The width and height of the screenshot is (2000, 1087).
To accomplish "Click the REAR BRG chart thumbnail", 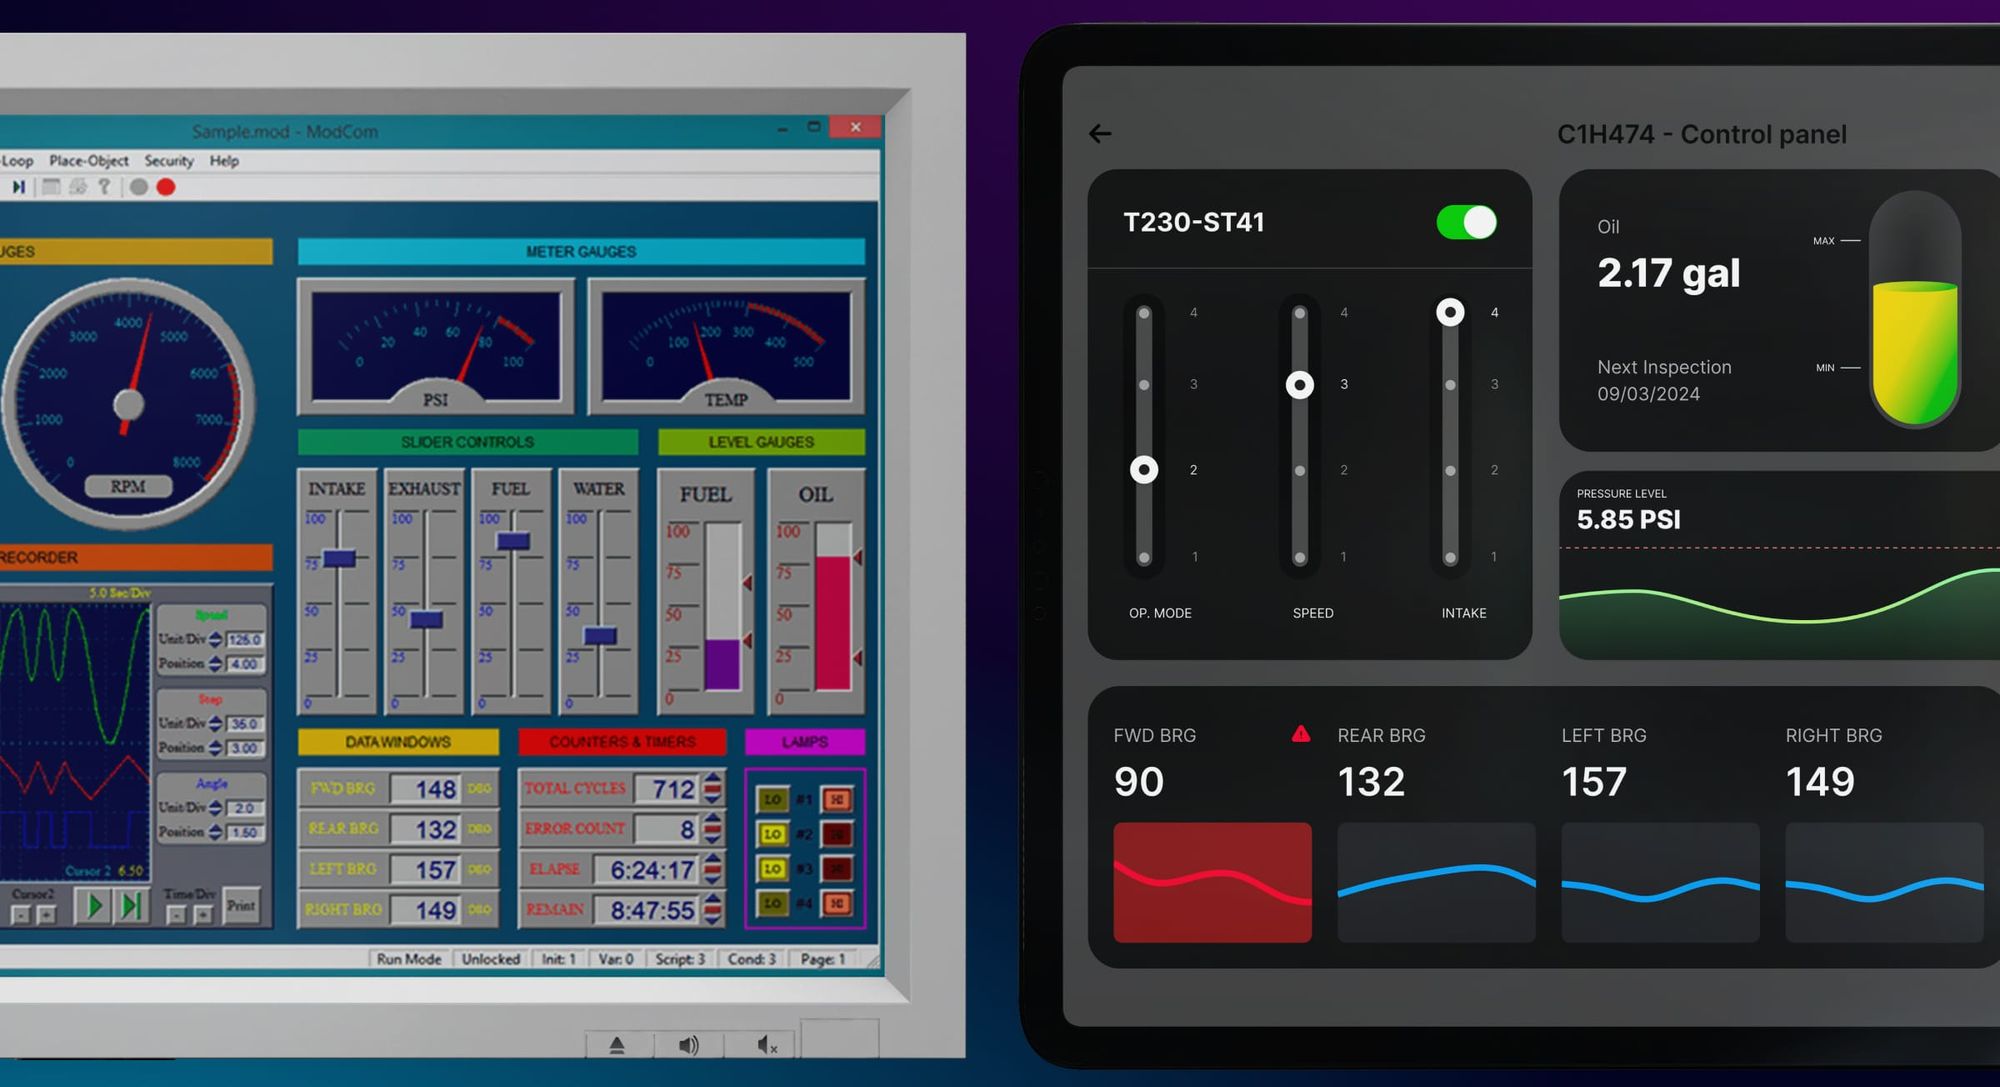I will [x=1435, y=882].
